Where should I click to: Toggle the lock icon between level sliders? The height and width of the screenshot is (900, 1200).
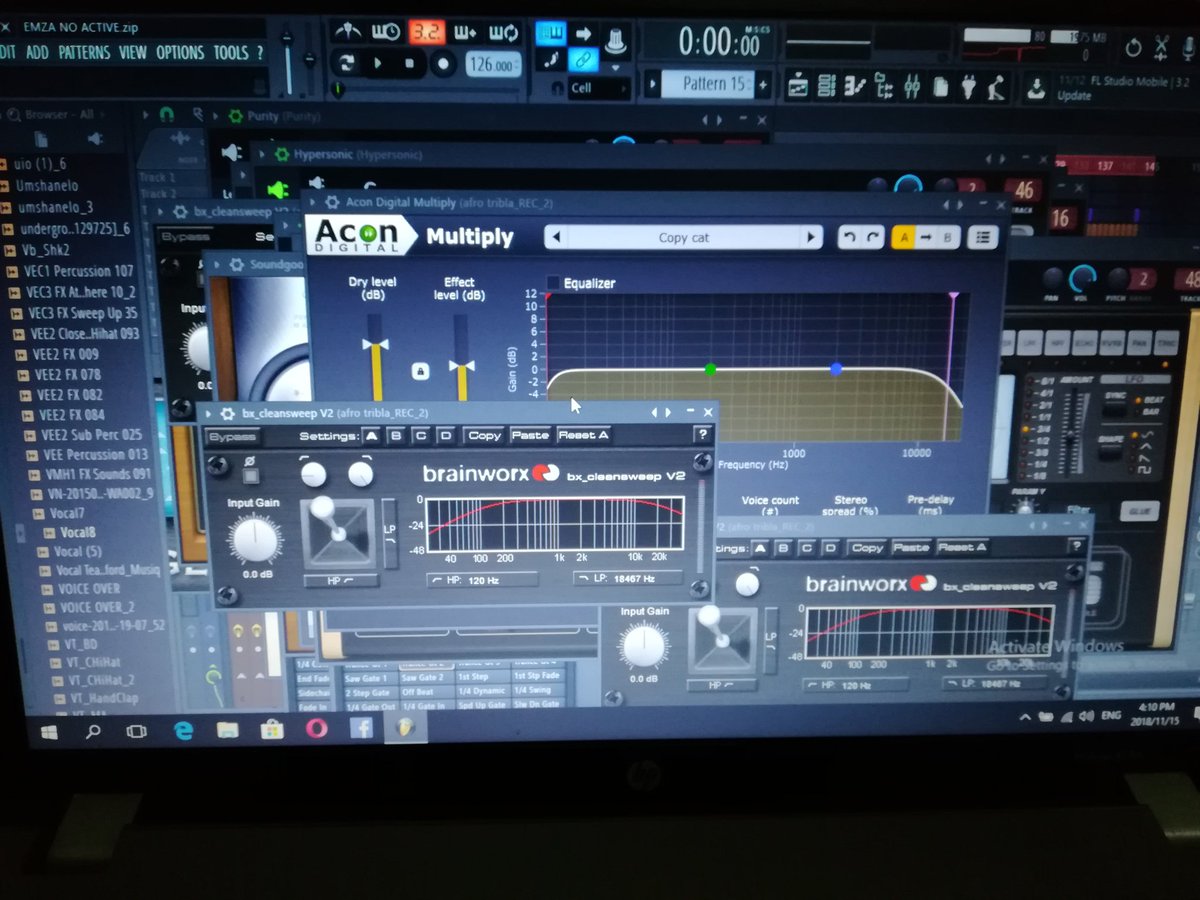click(420, 372)
